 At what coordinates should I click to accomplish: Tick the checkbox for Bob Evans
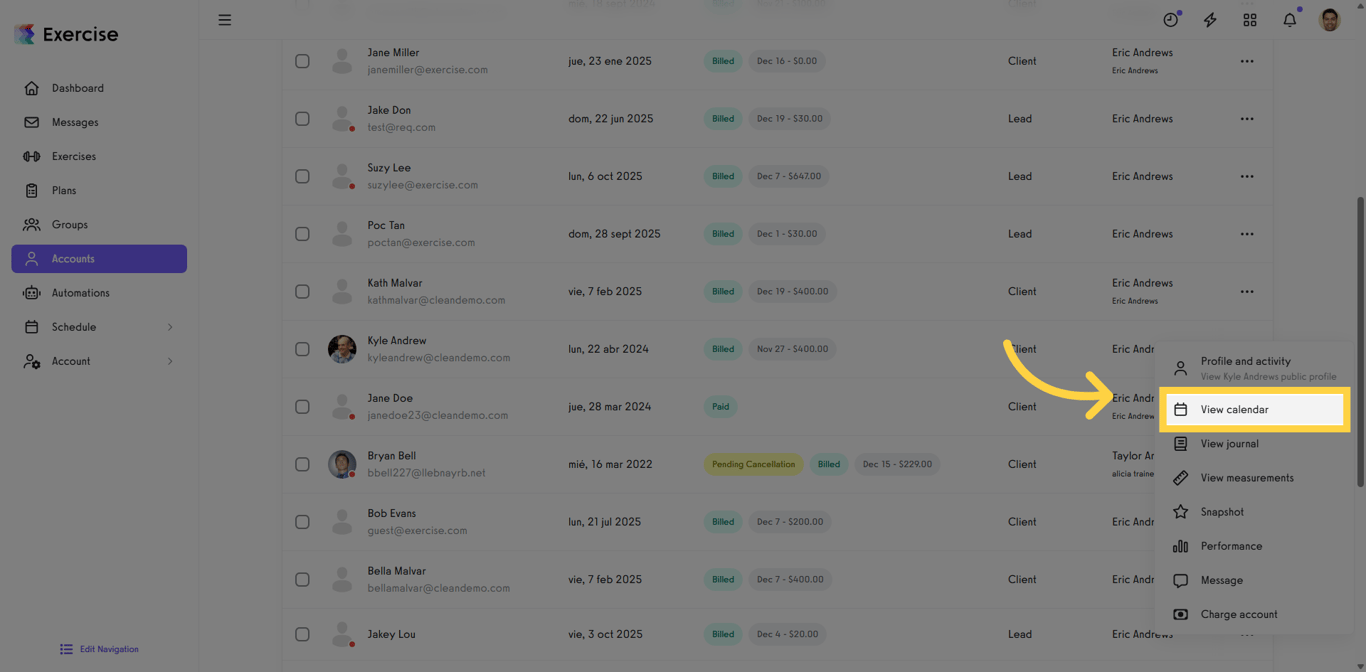pyautogui.click(x=302, y=522)
